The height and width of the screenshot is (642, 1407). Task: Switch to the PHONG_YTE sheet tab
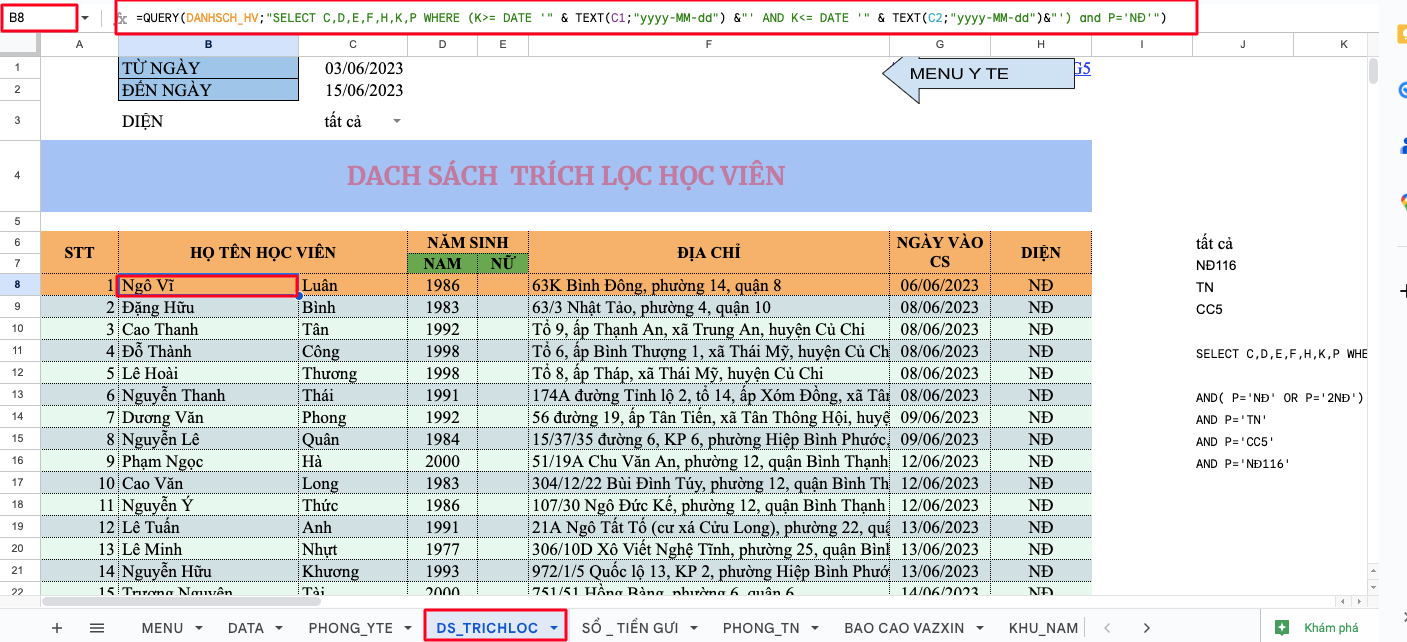350,628
